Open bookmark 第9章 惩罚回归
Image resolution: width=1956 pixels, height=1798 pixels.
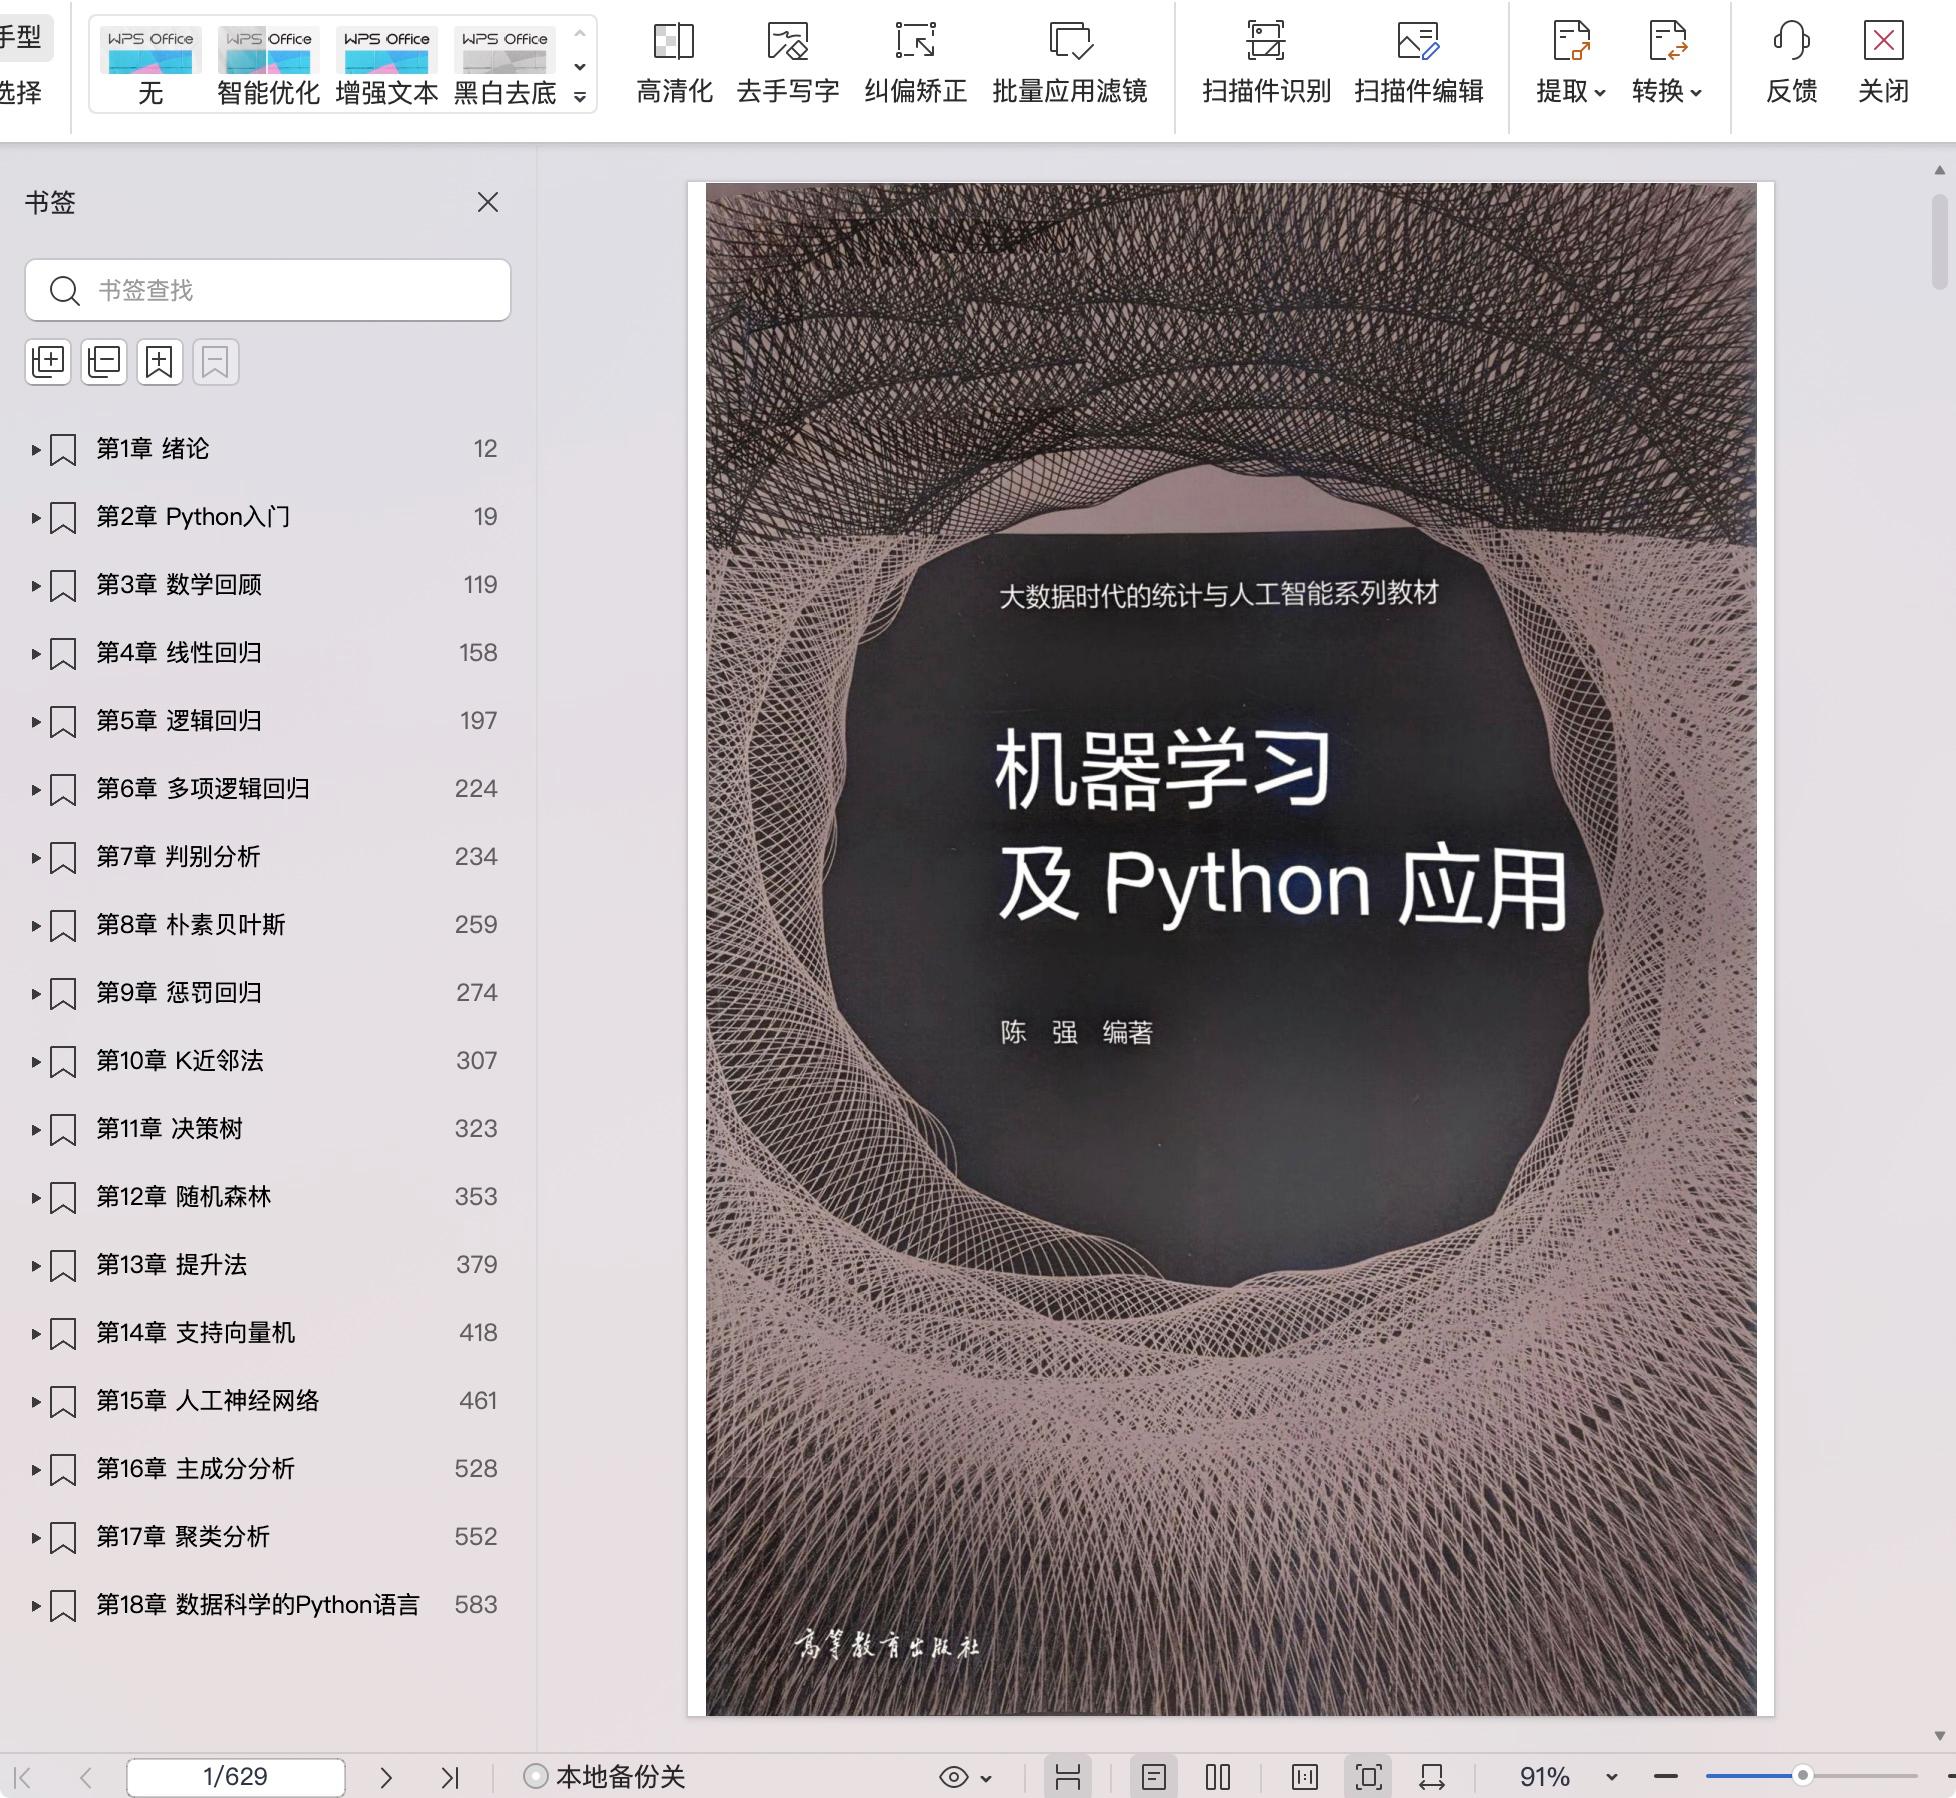click(x=179, y=993)
